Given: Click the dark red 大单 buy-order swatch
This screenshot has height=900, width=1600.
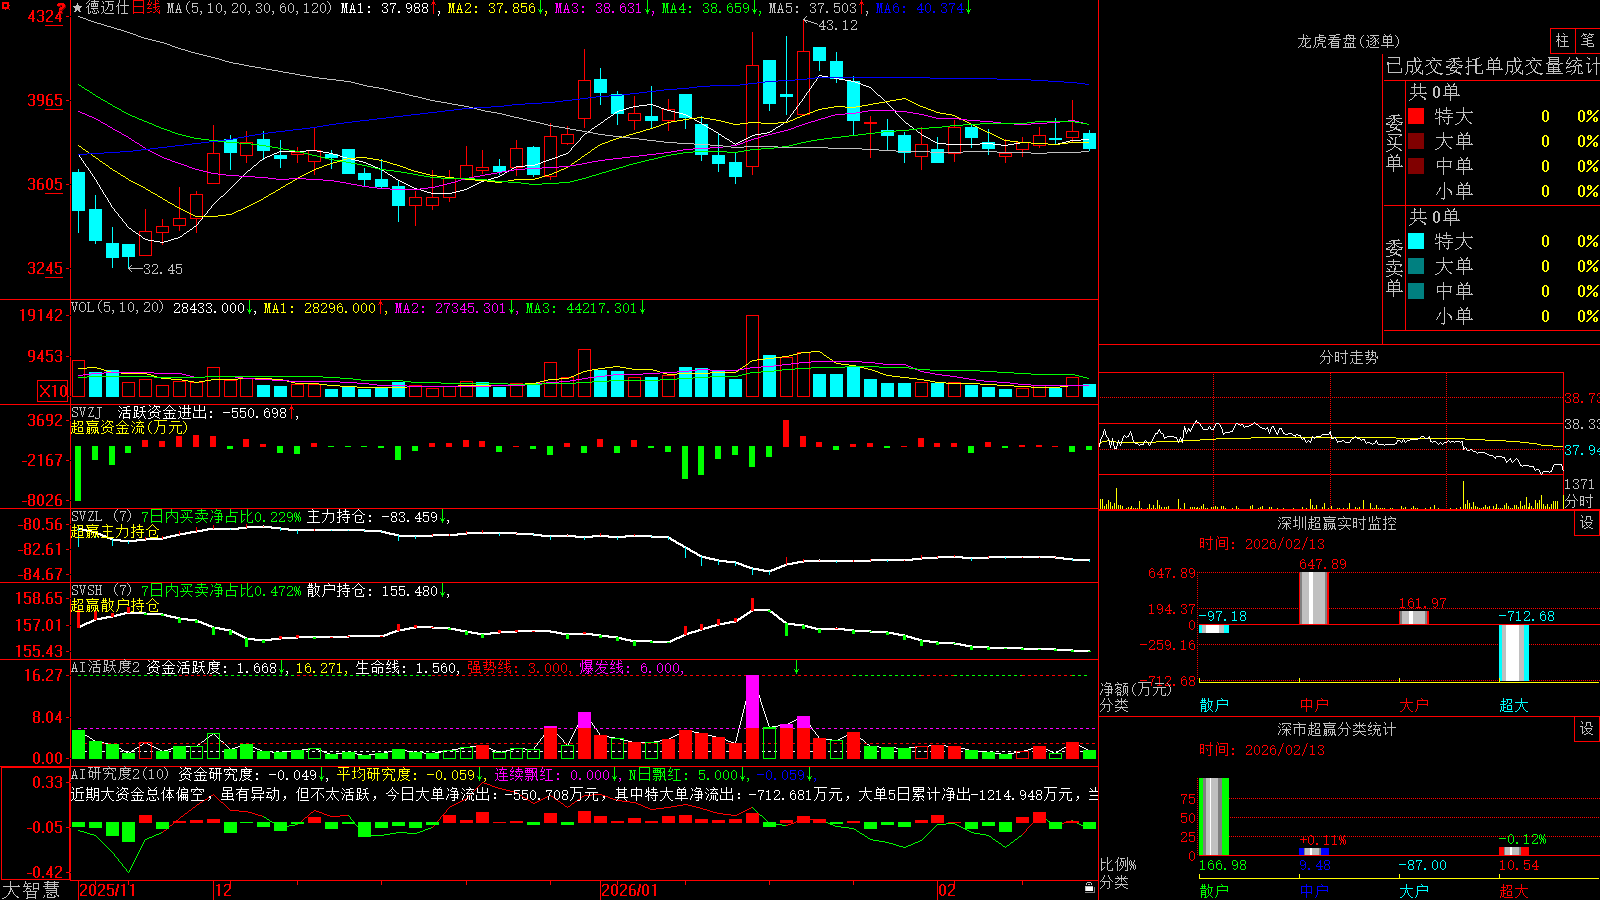Looking at the screenshot, I should tap(1416, 141).
